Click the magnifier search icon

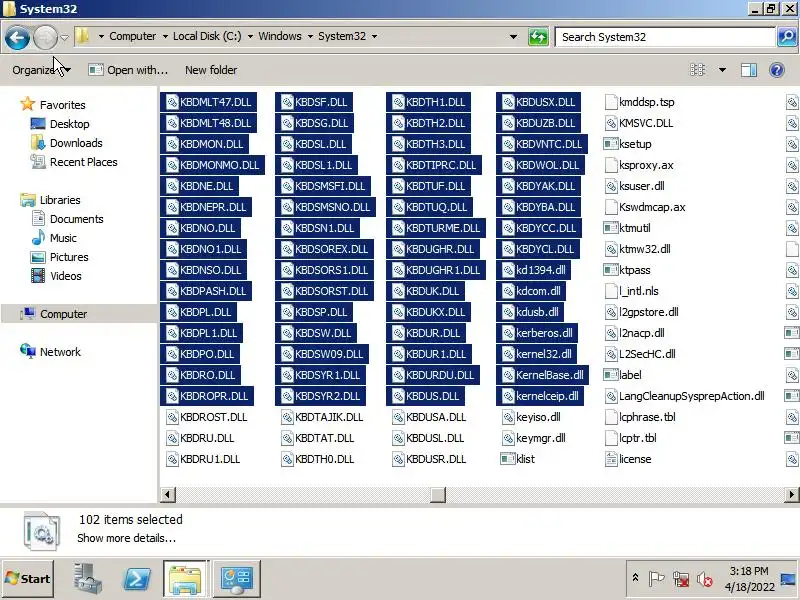click(787, 37)
